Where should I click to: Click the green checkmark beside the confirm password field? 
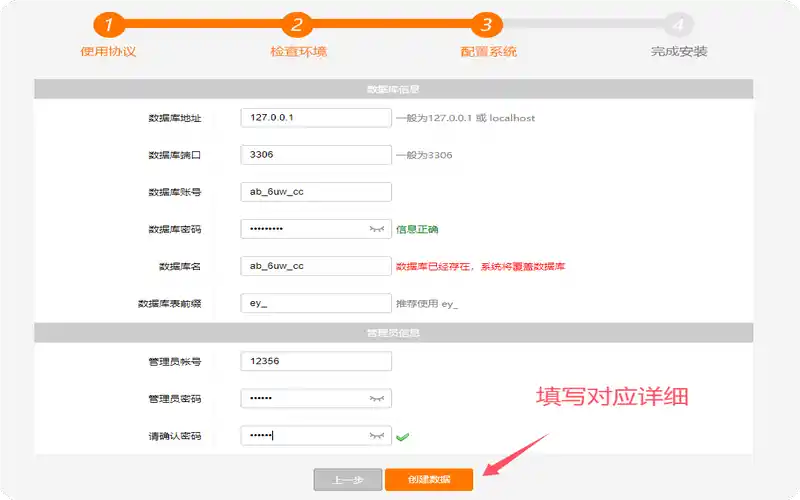point(403,437)
